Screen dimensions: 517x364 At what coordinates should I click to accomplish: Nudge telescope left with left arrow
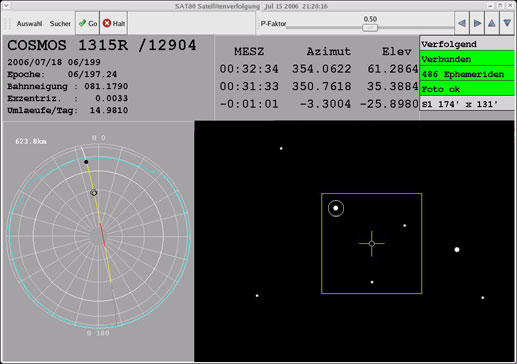[462, 23]
